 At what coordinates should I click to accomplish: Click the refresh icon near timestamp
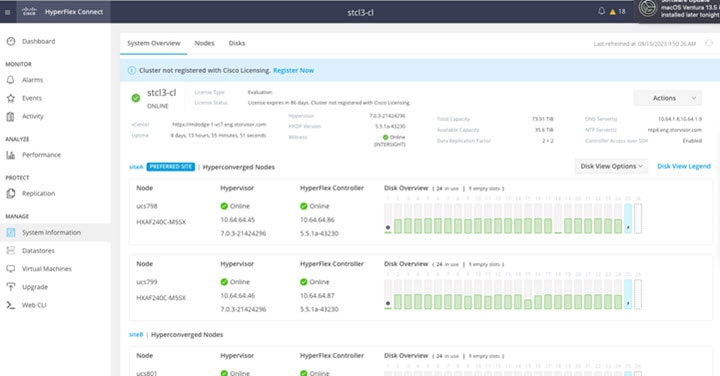(x=709, y=43)
